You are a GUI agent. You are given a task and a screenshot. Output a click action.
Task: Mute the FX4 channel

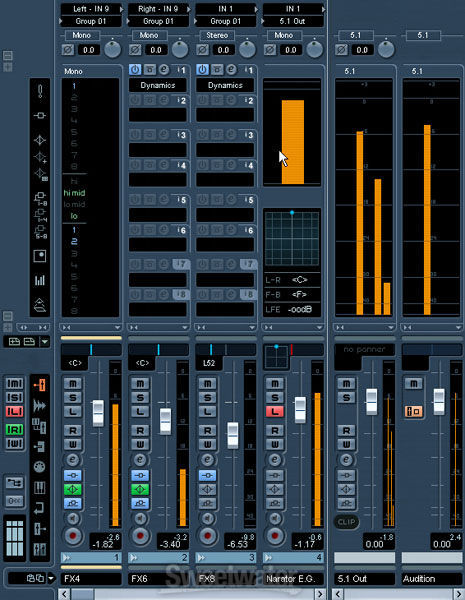coord(72,383)
